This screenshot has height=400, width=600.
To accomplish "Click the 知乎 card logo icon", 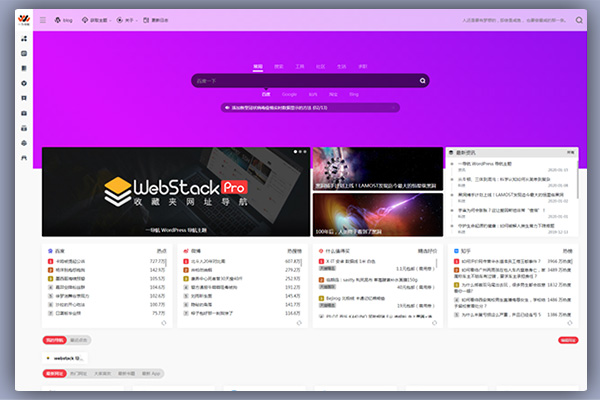I will (x=456, y=251).
